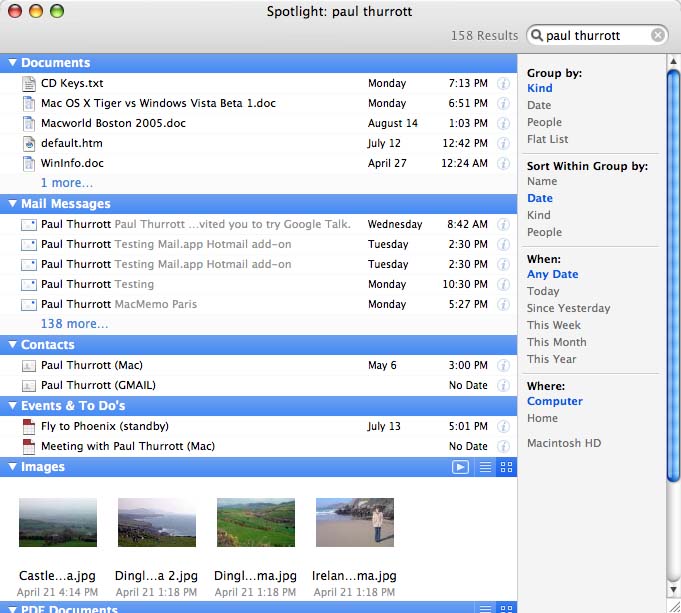Screen dimensions: 681x613
Task: Filter results to This Month
Action: [557, 342]
